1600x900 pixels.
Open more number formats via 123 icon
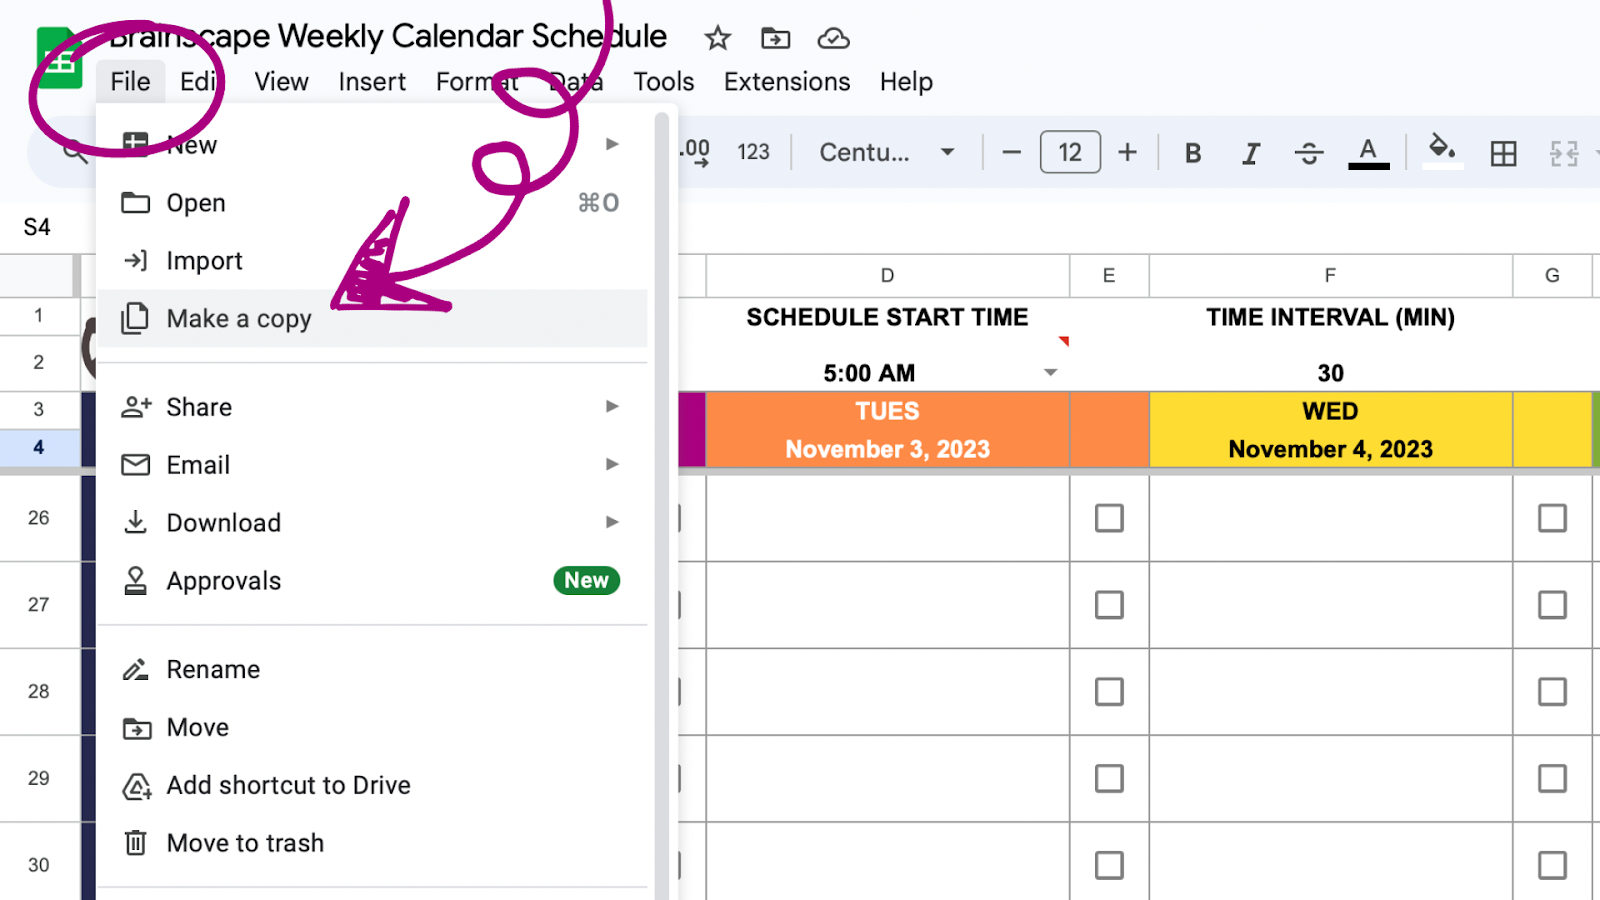click(x=753, y=152)
